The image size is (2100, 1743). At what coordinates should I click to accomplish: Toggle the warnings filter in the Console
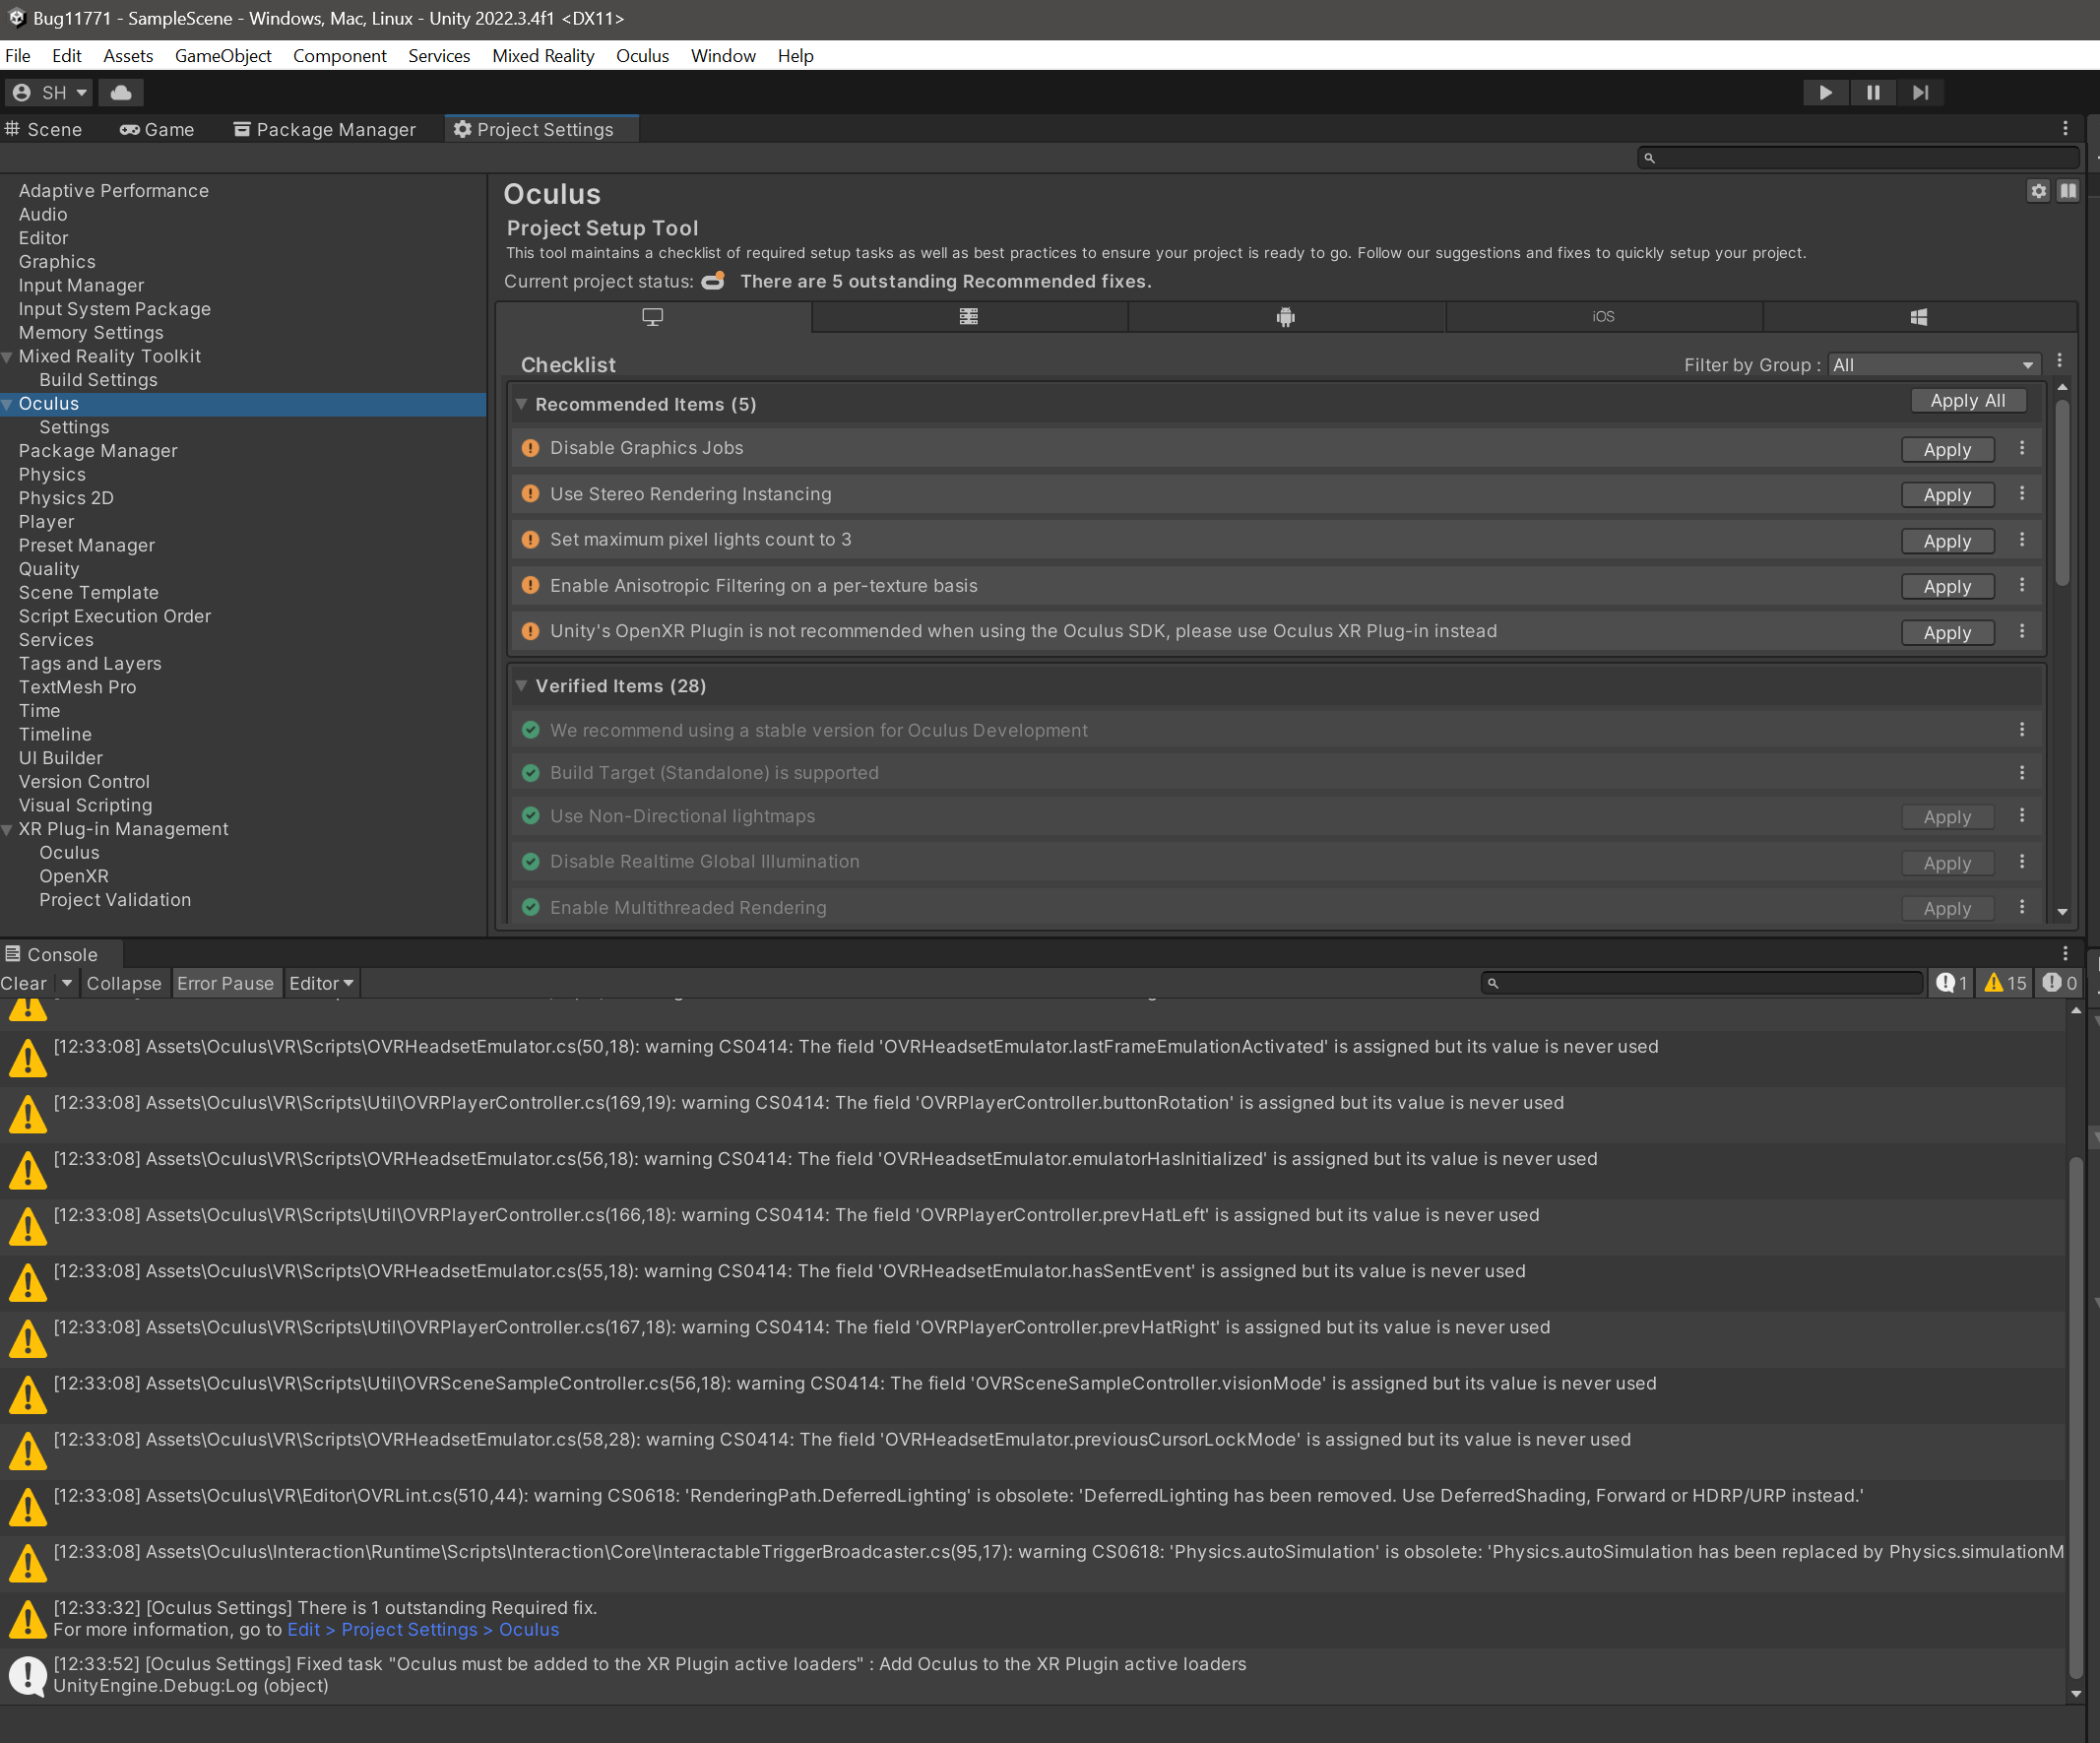click(2003, 983)
